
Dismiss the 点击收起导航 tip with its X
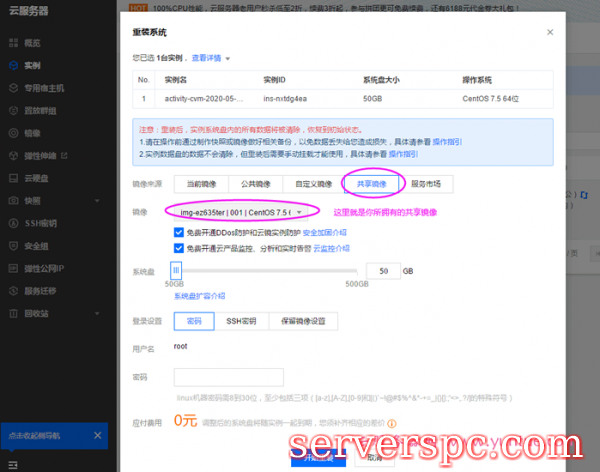pyautogui.click(x=97, y=437)
